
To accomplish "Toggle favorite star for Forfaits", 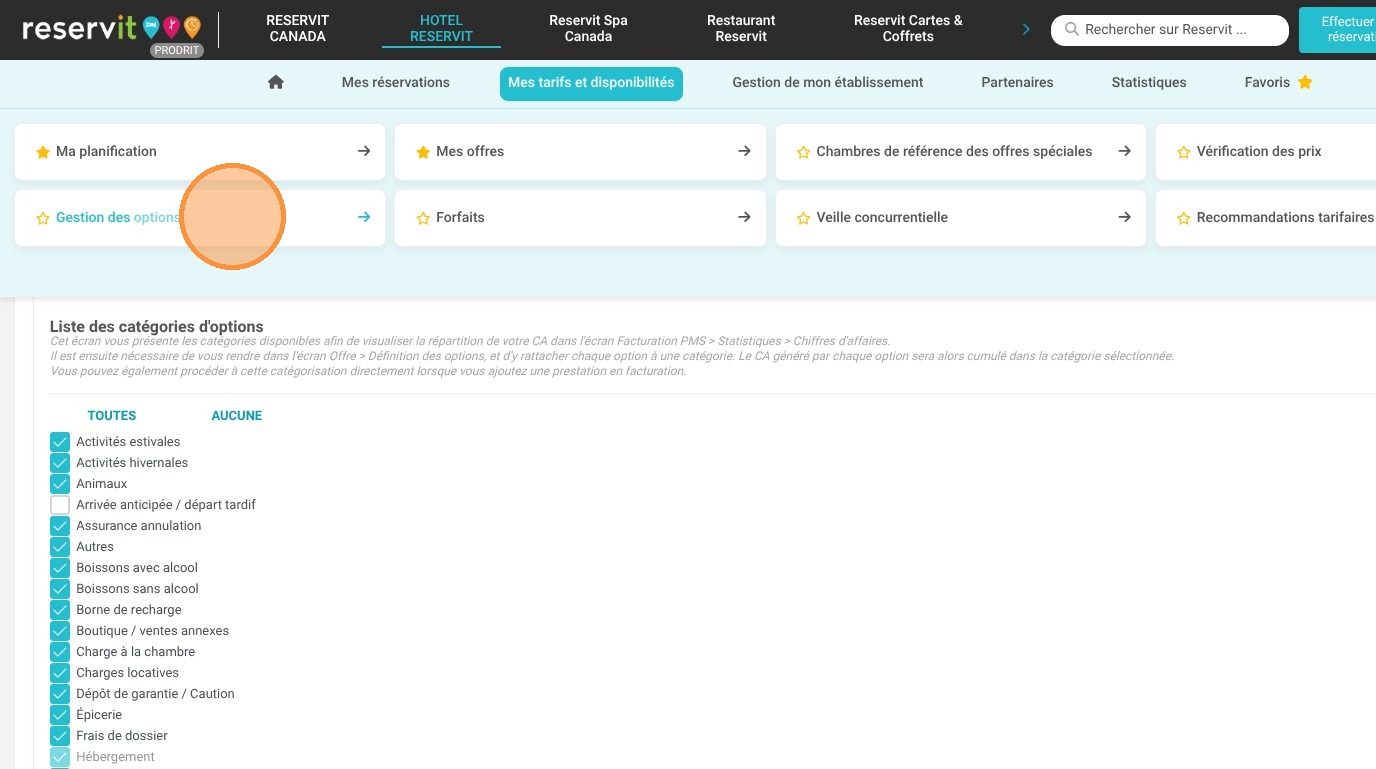I will click(423, 218).
